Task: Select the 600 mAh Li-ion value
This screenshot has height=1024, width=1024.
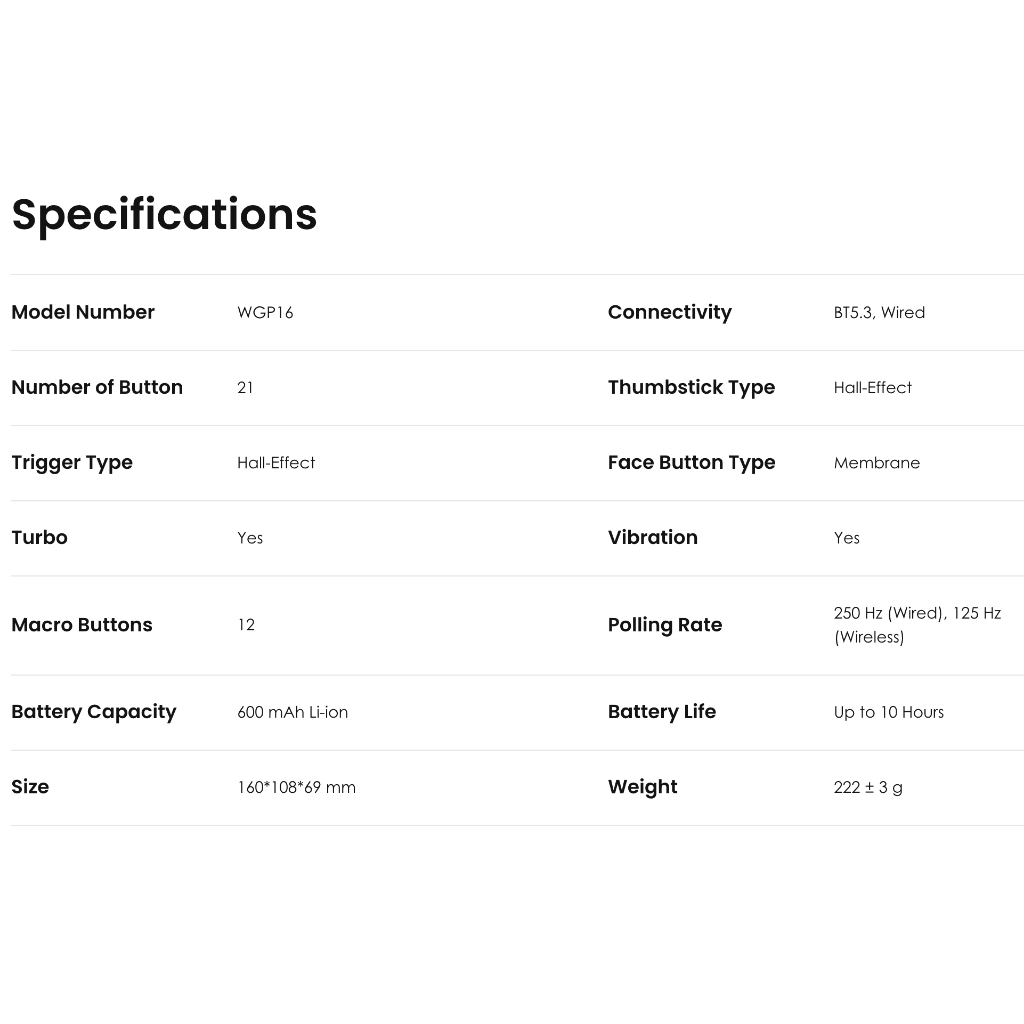Action: click(292, 712)
